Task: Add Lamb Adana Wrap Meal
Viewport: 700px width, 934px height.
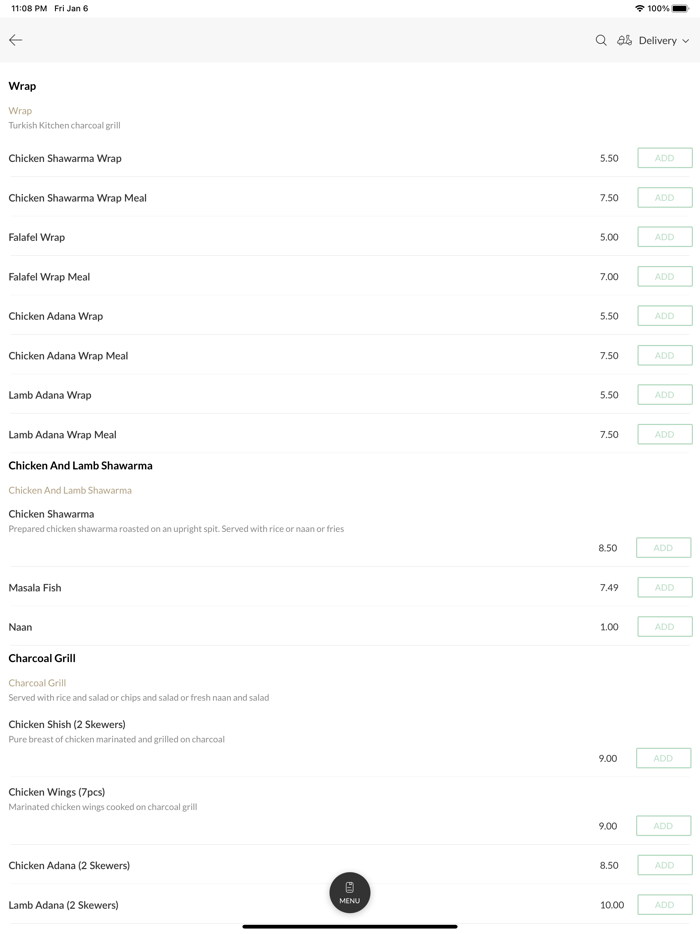Action: click(x=664, y=434)
